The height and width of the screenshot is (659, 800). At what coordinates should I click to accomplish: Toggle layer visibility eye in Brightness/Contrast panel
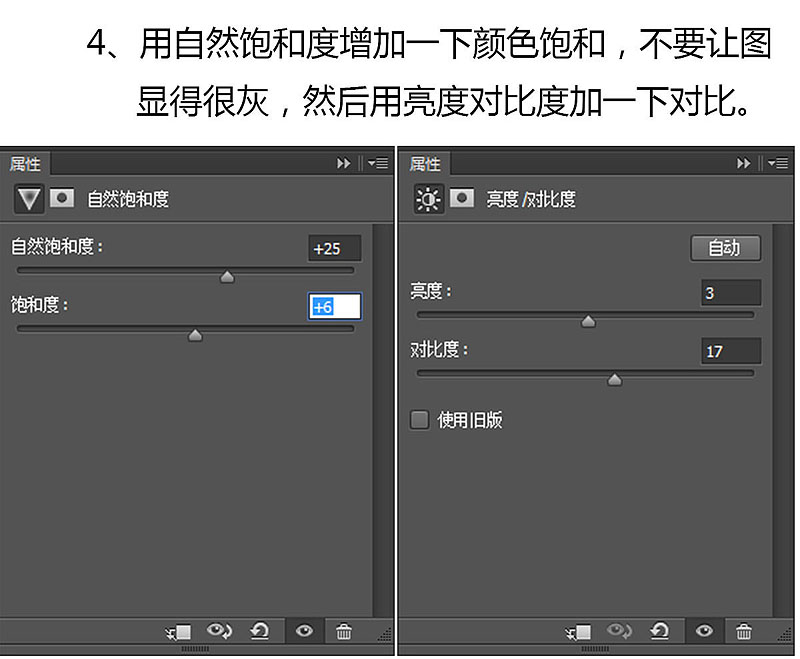click(x=704, y=631)
